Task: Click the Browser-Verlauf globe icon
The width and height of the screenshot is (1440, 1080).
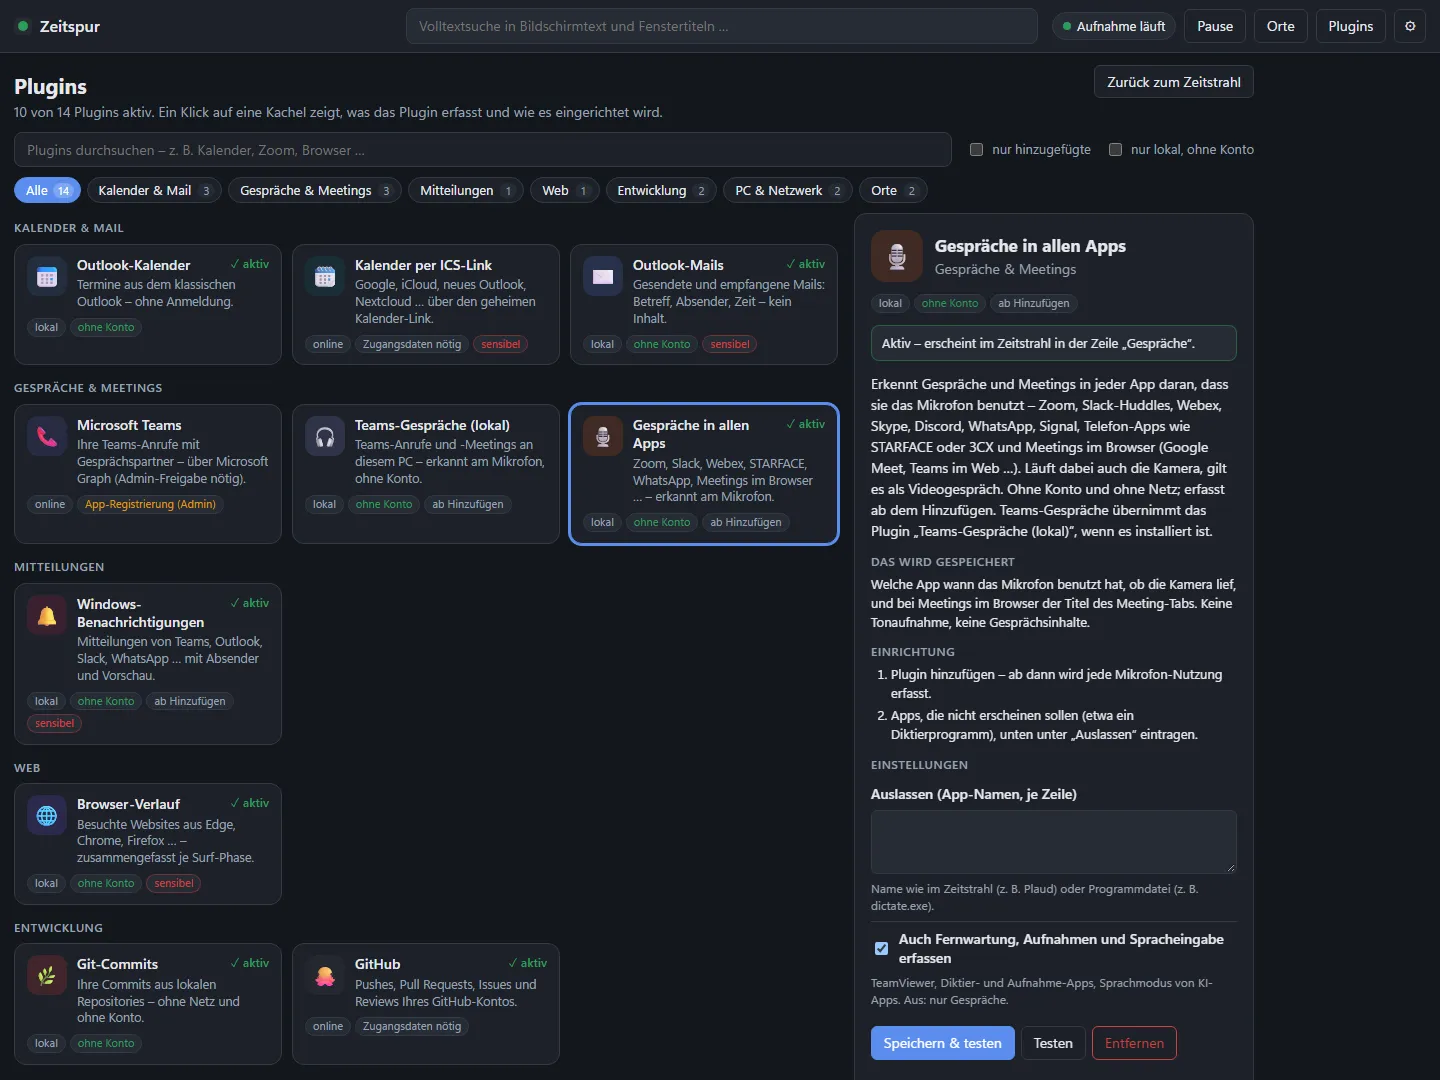Action: click(x=47, y=816)
